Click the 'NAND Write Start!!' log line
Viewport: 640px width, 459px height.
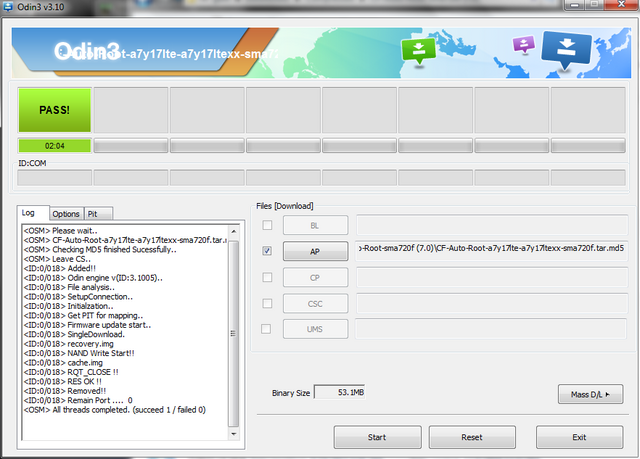(79, 353)
